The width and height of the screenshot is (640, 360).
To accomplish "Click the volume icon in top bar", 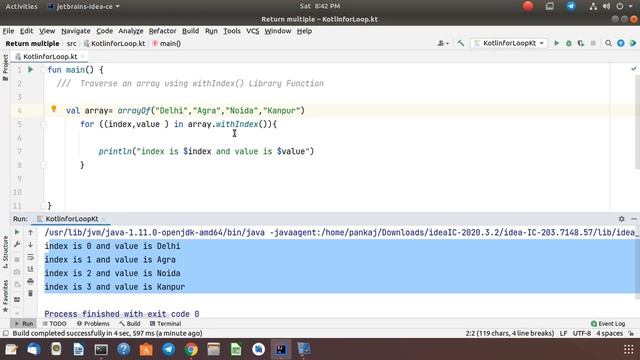I will coord(606,6).
